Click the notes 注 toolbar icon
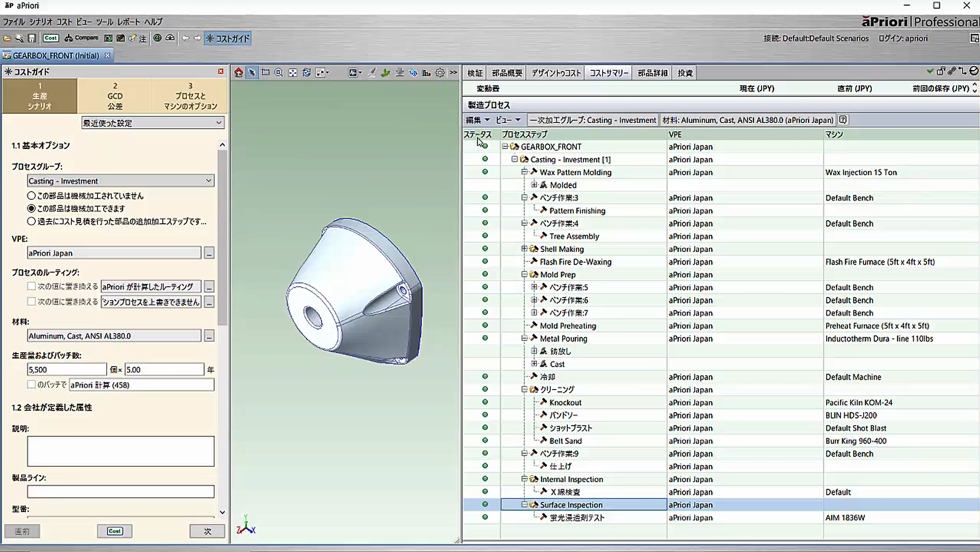Screen dimensions: 980x552 point(142,38)
